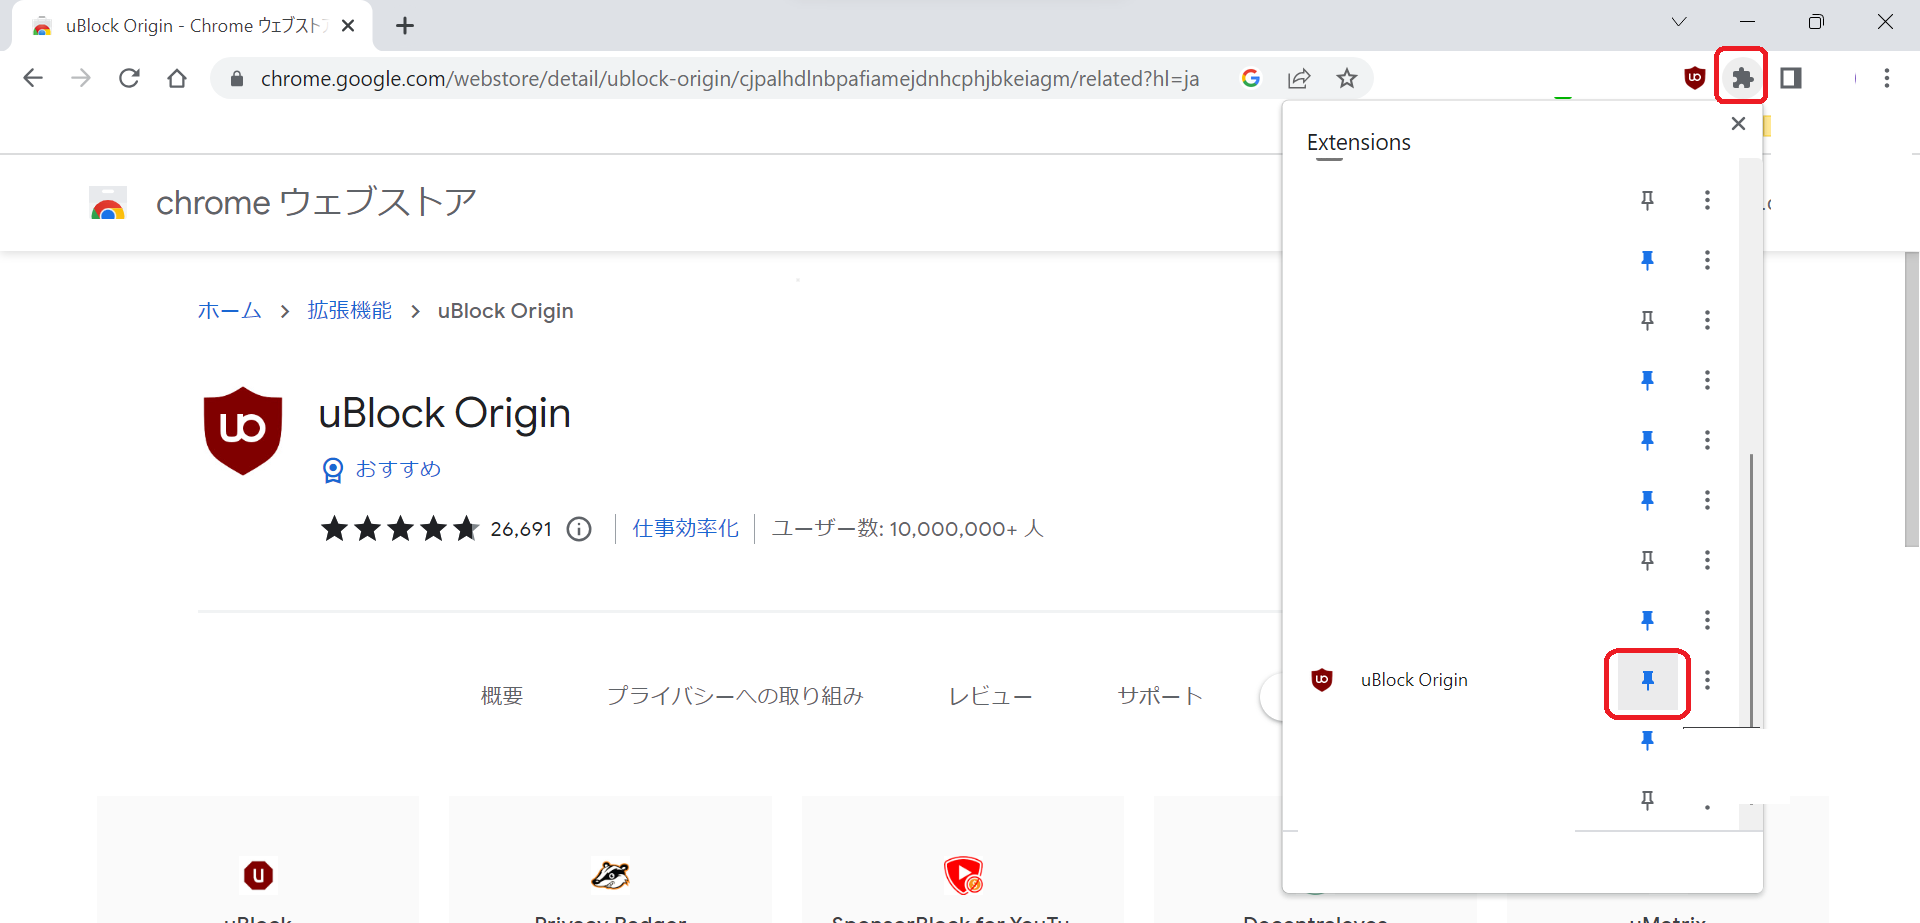Click the share icon in the address bar

(x=1299, y=78)
